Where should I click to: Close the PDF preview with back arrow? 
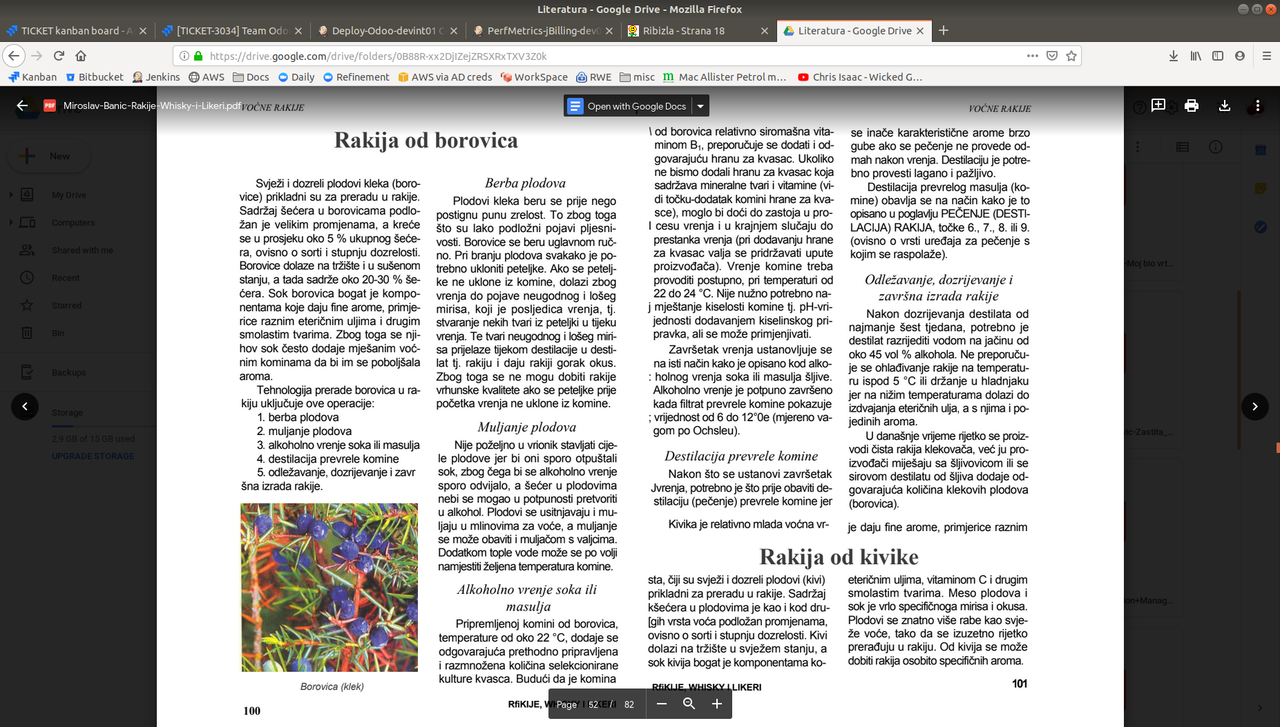(22, 105)
